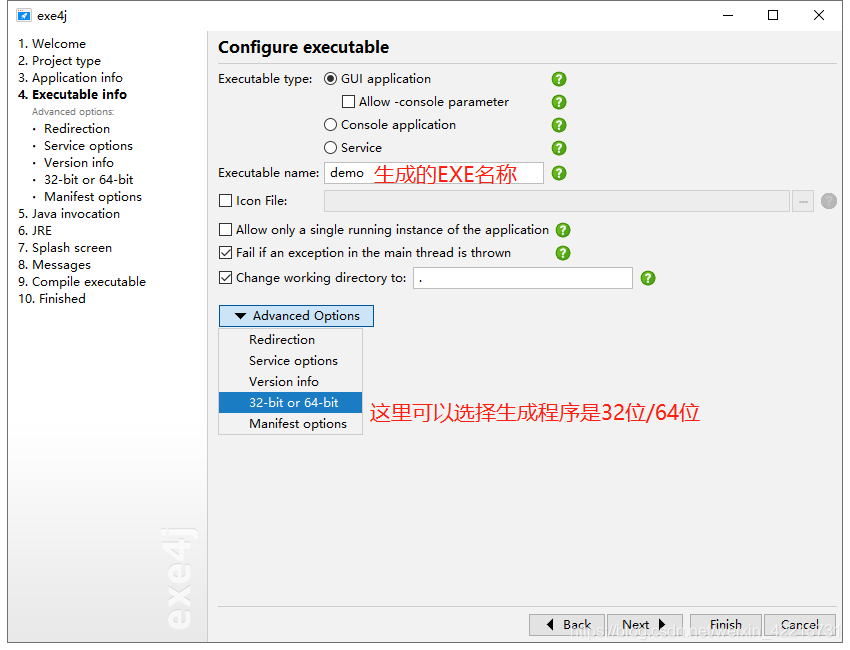This screenshot has height=650, width=850.
Task: Maximize the exe4j window
Action: (x=773, y=15)
